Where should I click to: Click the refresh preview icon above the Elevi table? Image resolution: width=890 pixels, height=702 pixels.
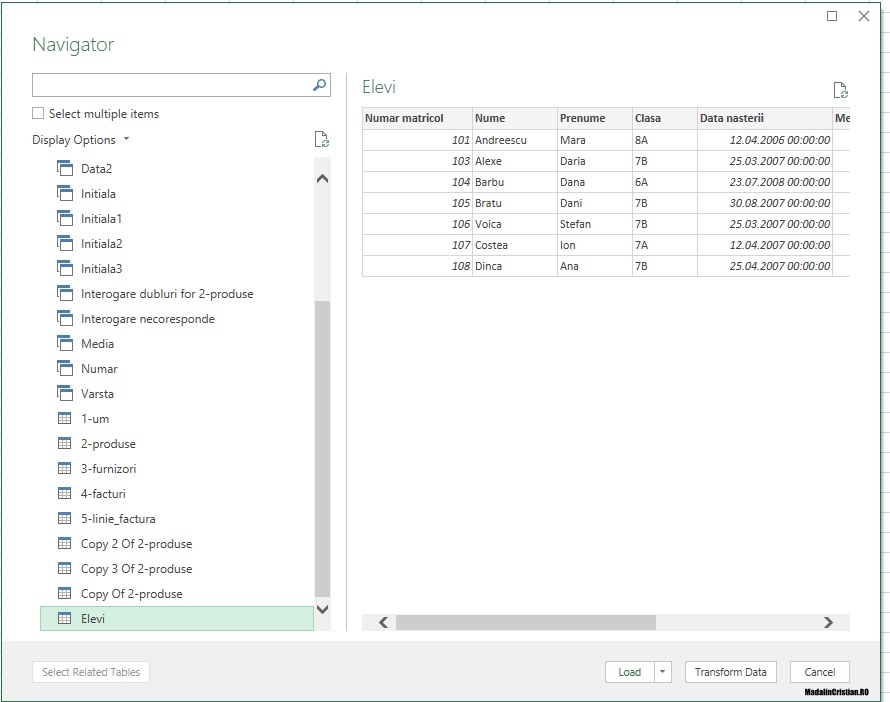click(x=840, y=90)
